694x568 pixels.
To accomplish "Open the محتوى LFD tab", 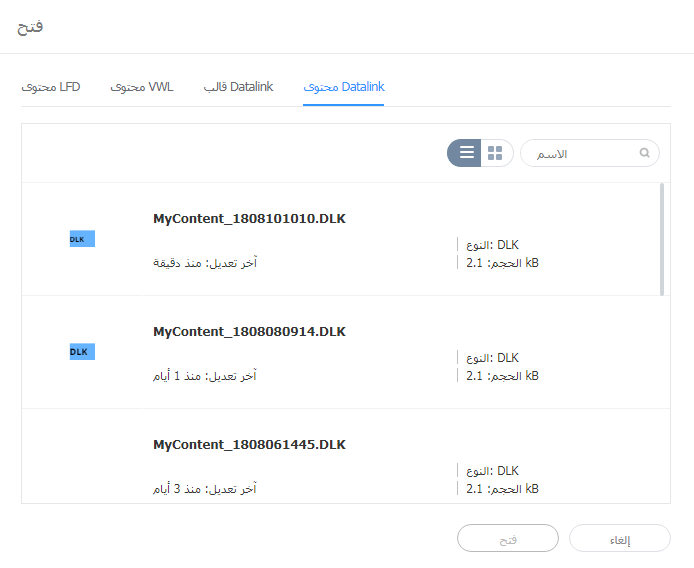I will click(51, 87).
